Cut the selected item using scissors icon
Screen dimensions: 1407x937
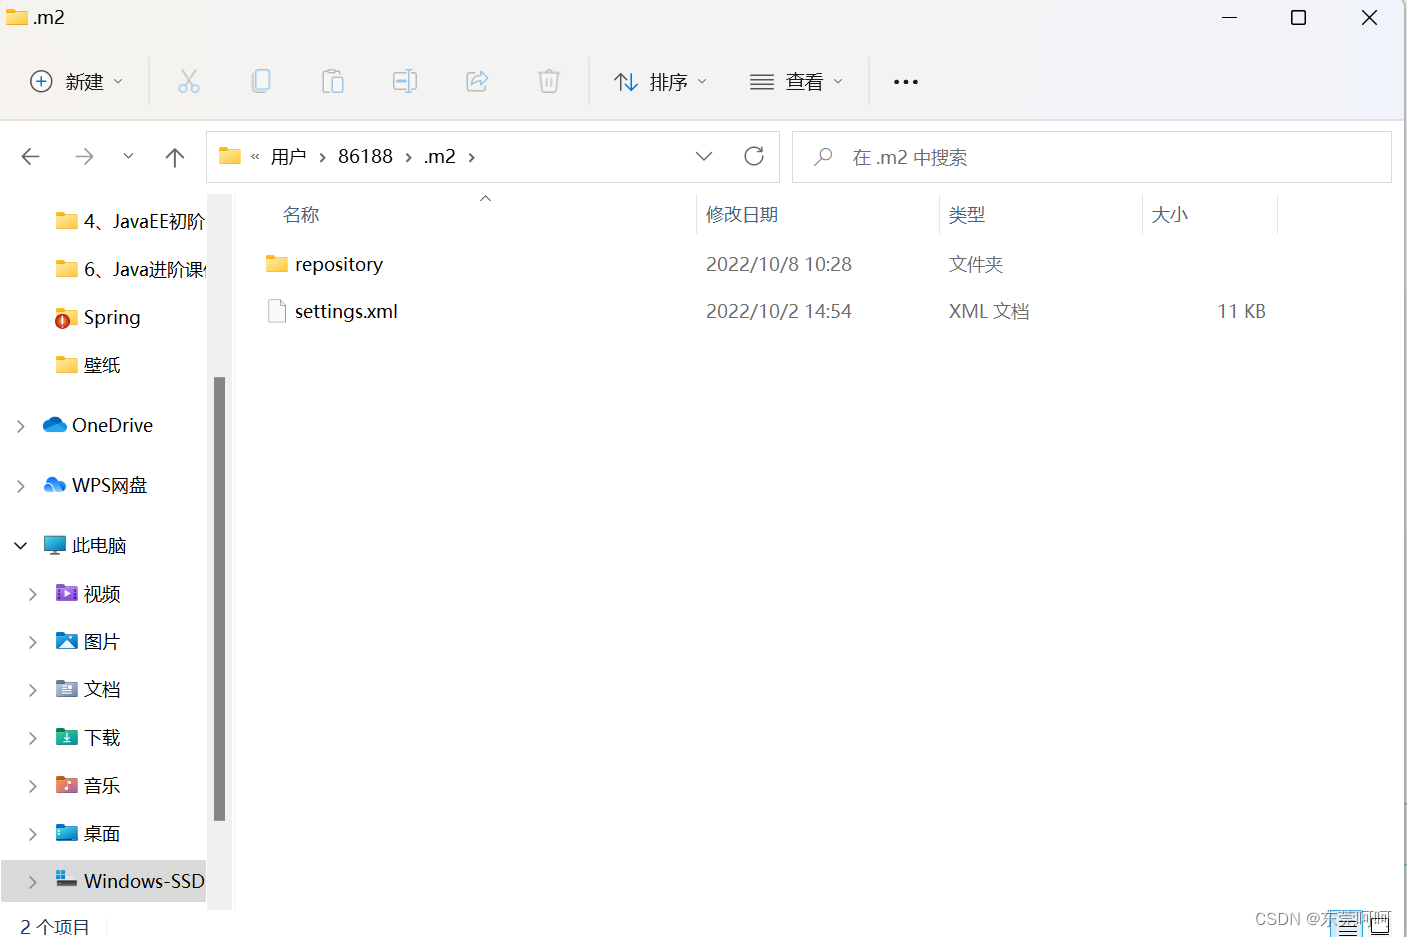pyautogui.click(x=189, y=81)
